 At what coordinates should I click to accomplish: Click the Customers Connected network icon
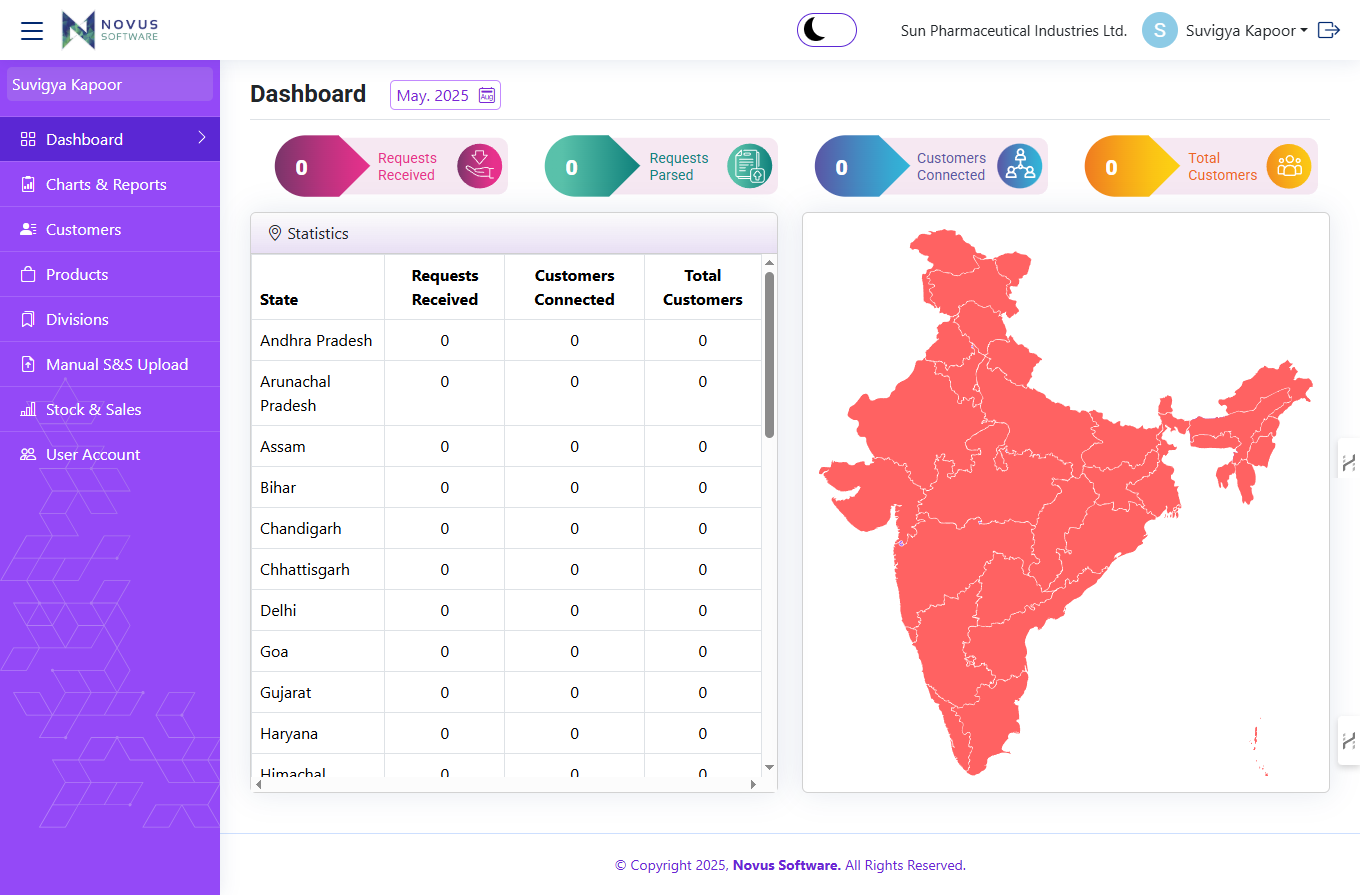pyautogui.click(x=1019, y=166)
